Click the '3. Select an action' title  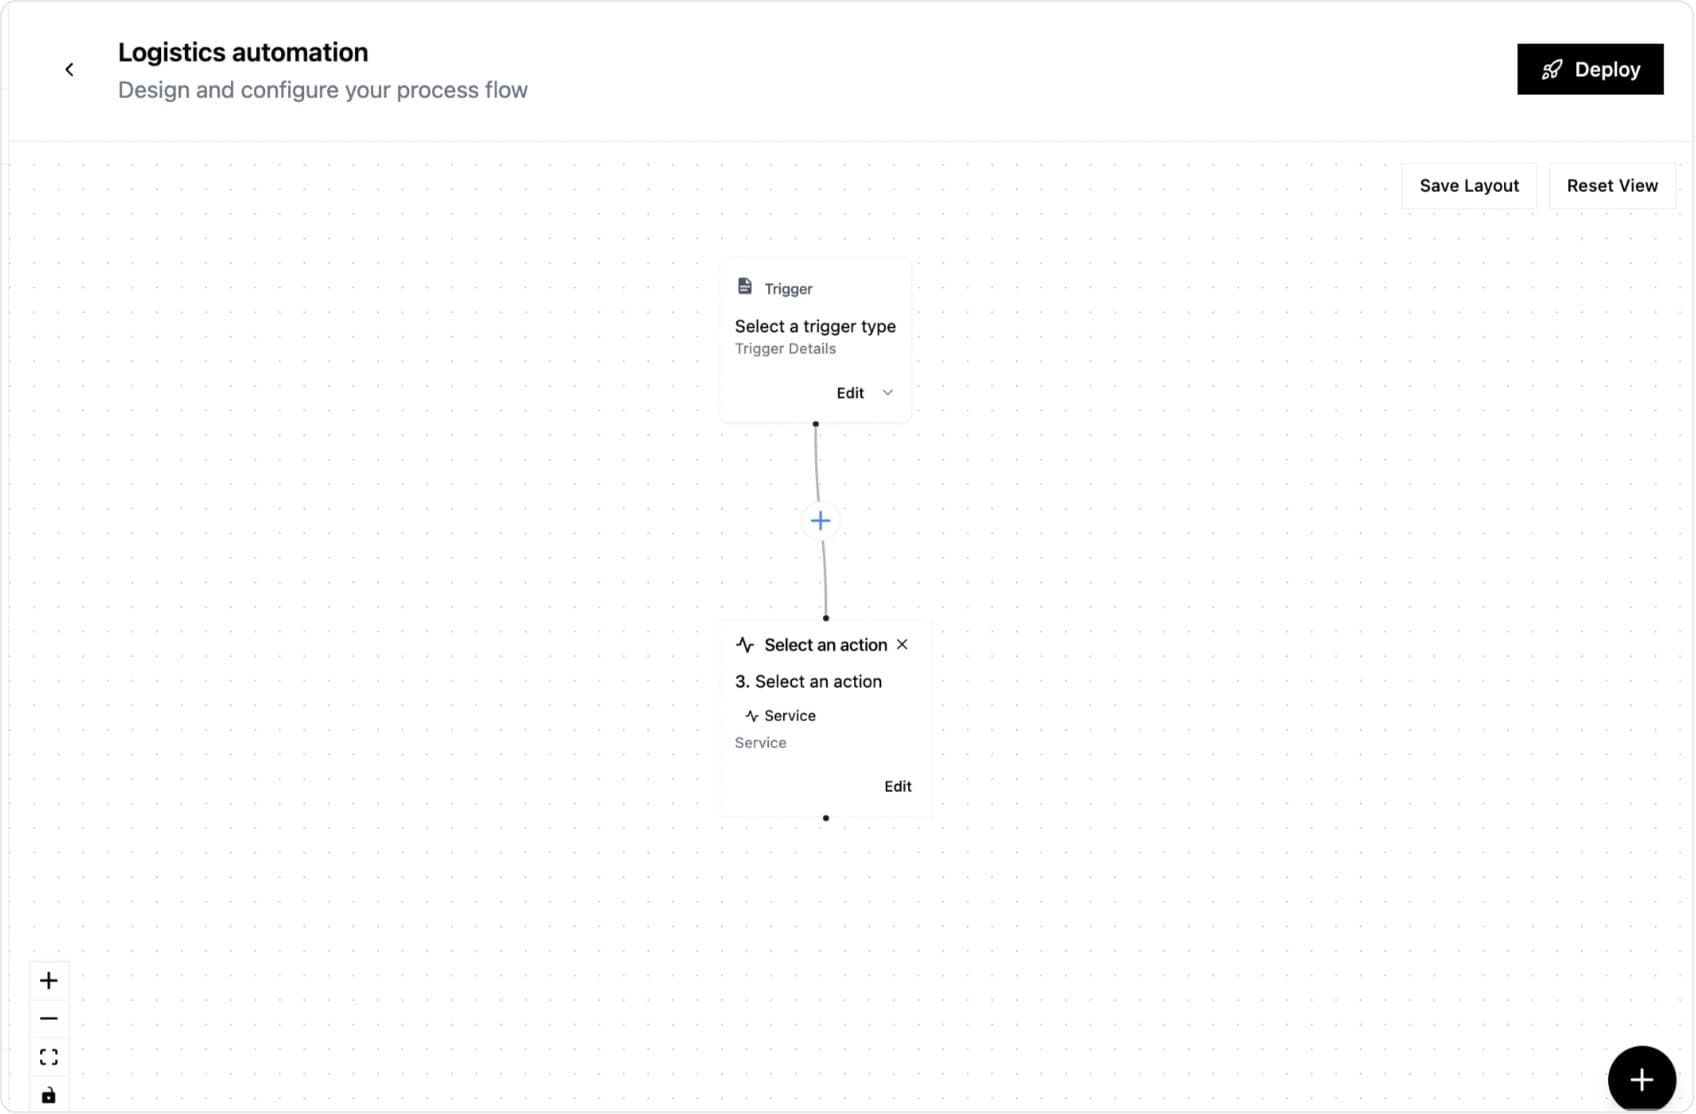[x=808, y=682]
